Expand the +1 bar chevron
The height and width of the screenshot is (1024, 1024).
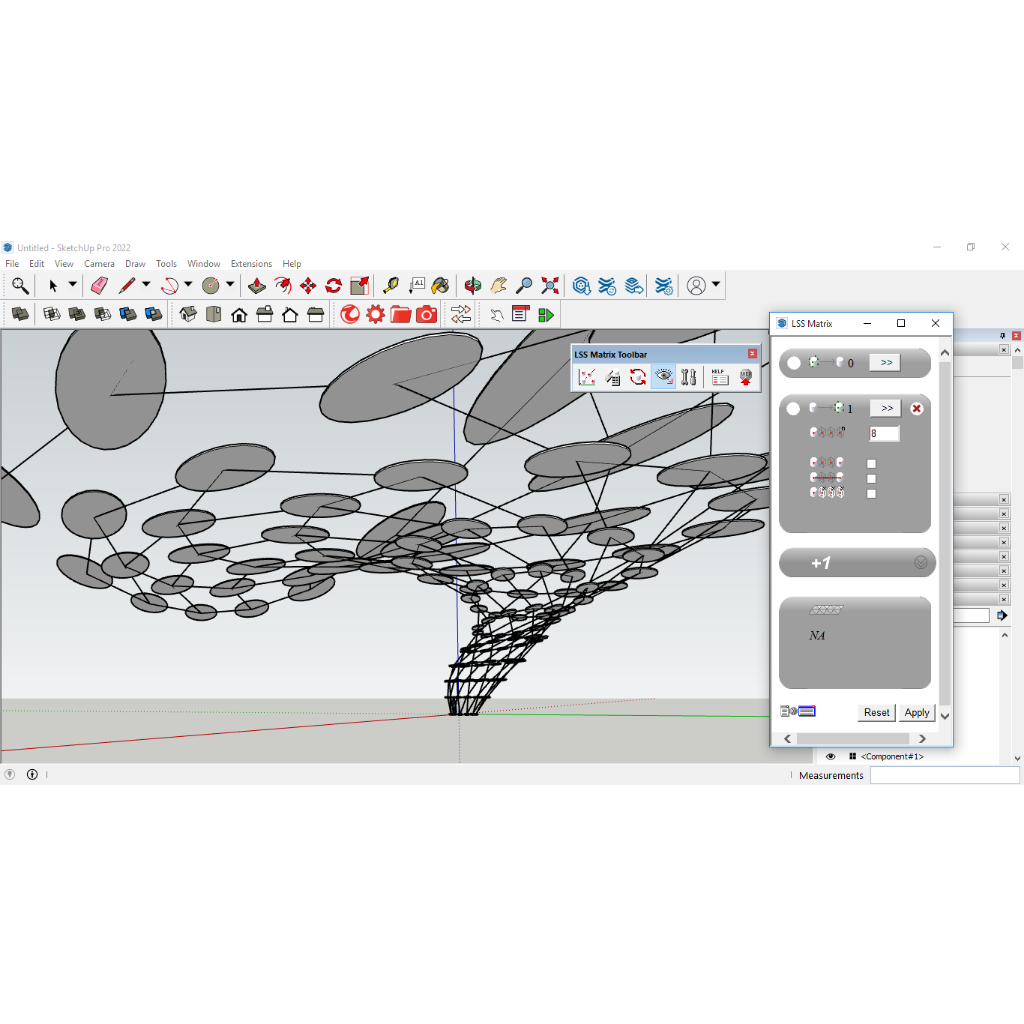(921, 563)
